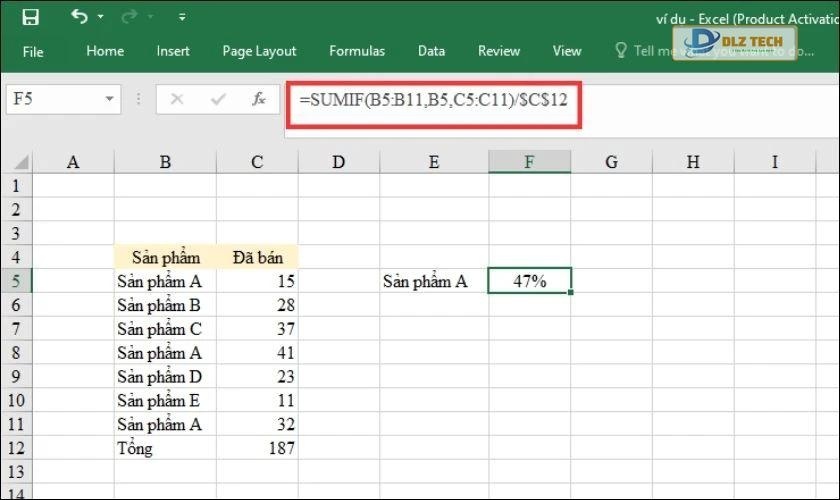This screenshot has width=840, height=500.
Task: Click the Undo arrow icon
Action: tap(79, 17)
